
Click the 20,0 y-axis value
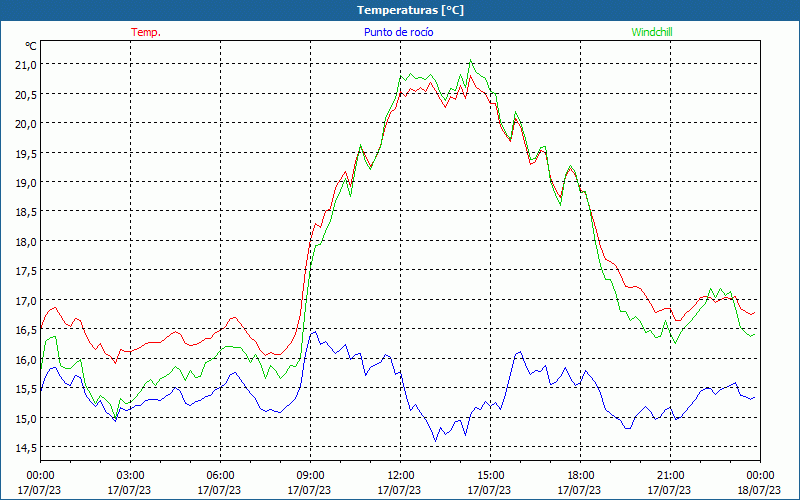26,123
